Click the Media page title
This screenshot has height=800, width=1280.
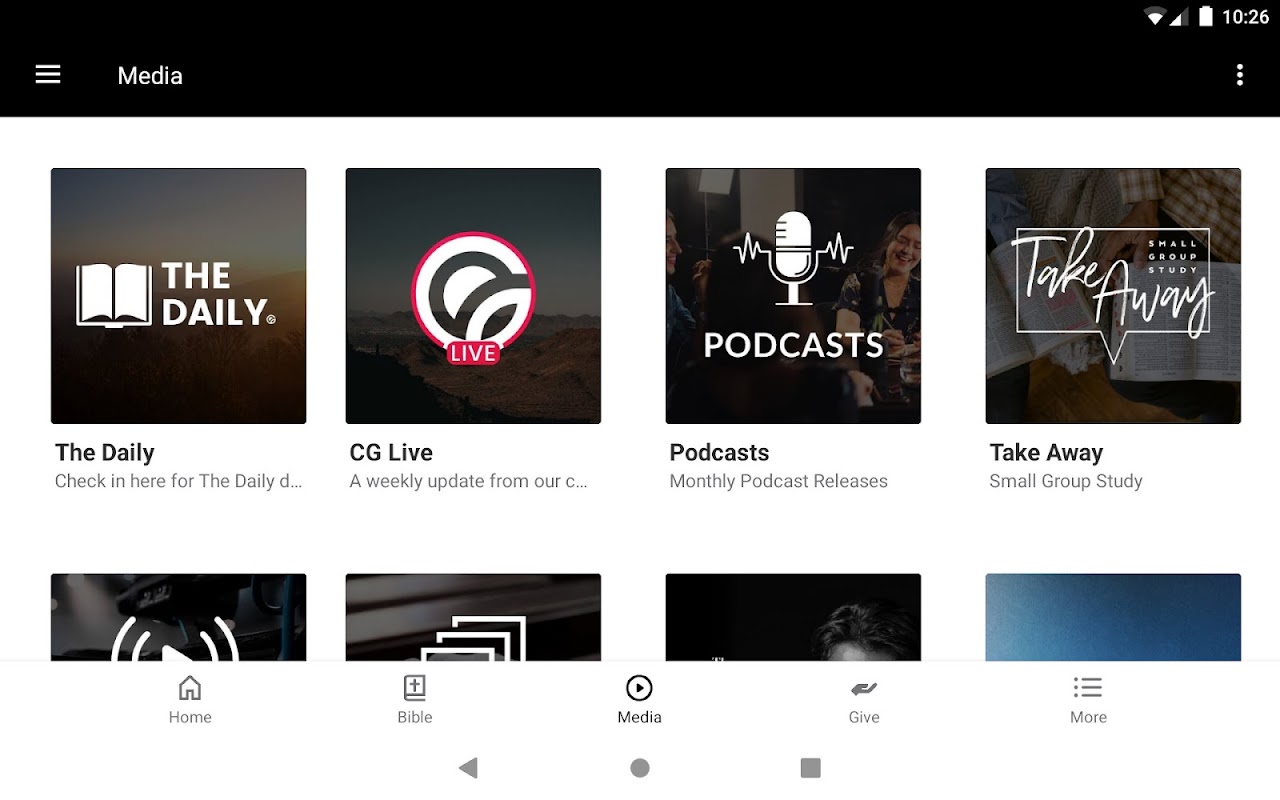(150, 76)
